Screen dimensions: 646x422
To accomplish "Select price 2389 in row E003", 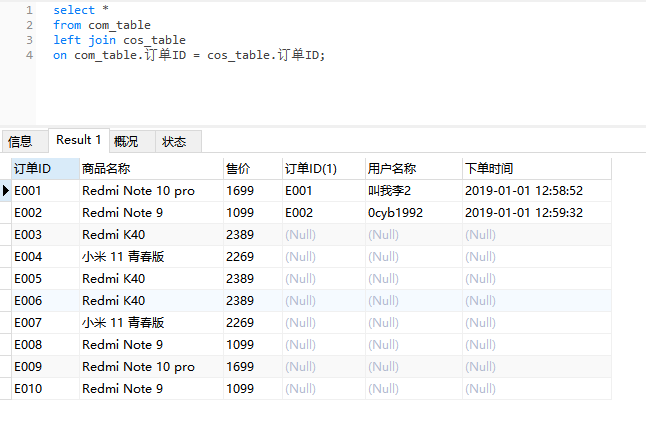I will (253, 235).
